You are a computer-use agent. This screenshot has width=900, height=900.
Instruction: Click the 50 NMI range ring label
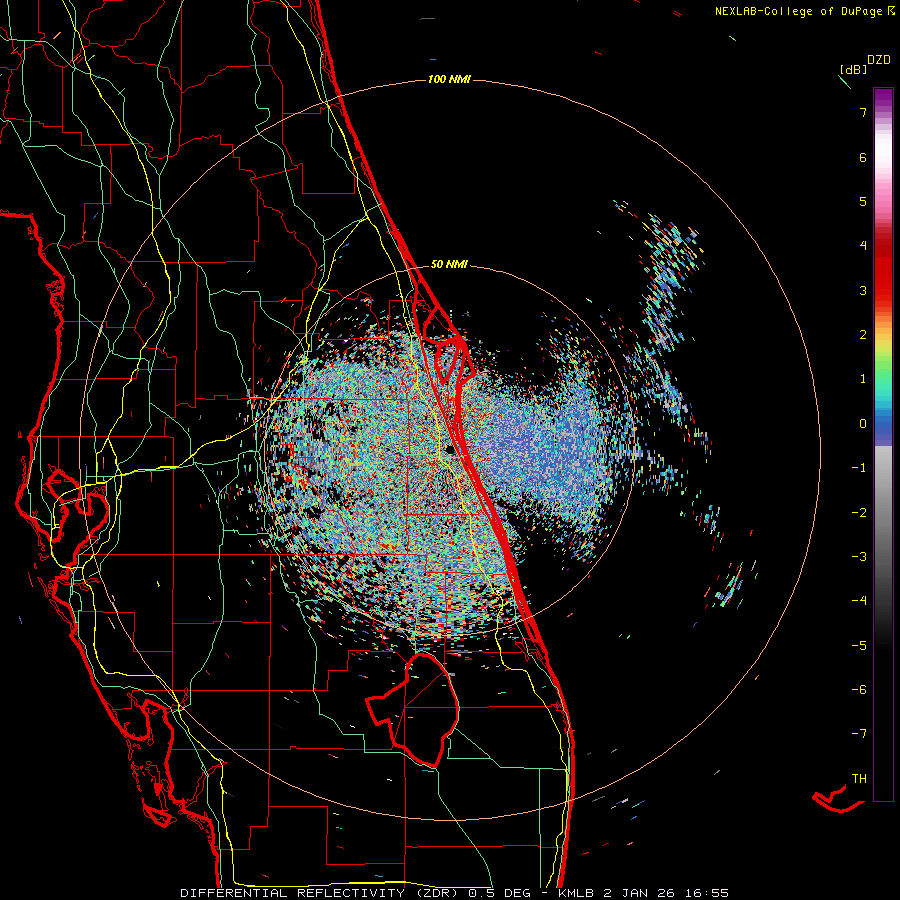(449, 264)
